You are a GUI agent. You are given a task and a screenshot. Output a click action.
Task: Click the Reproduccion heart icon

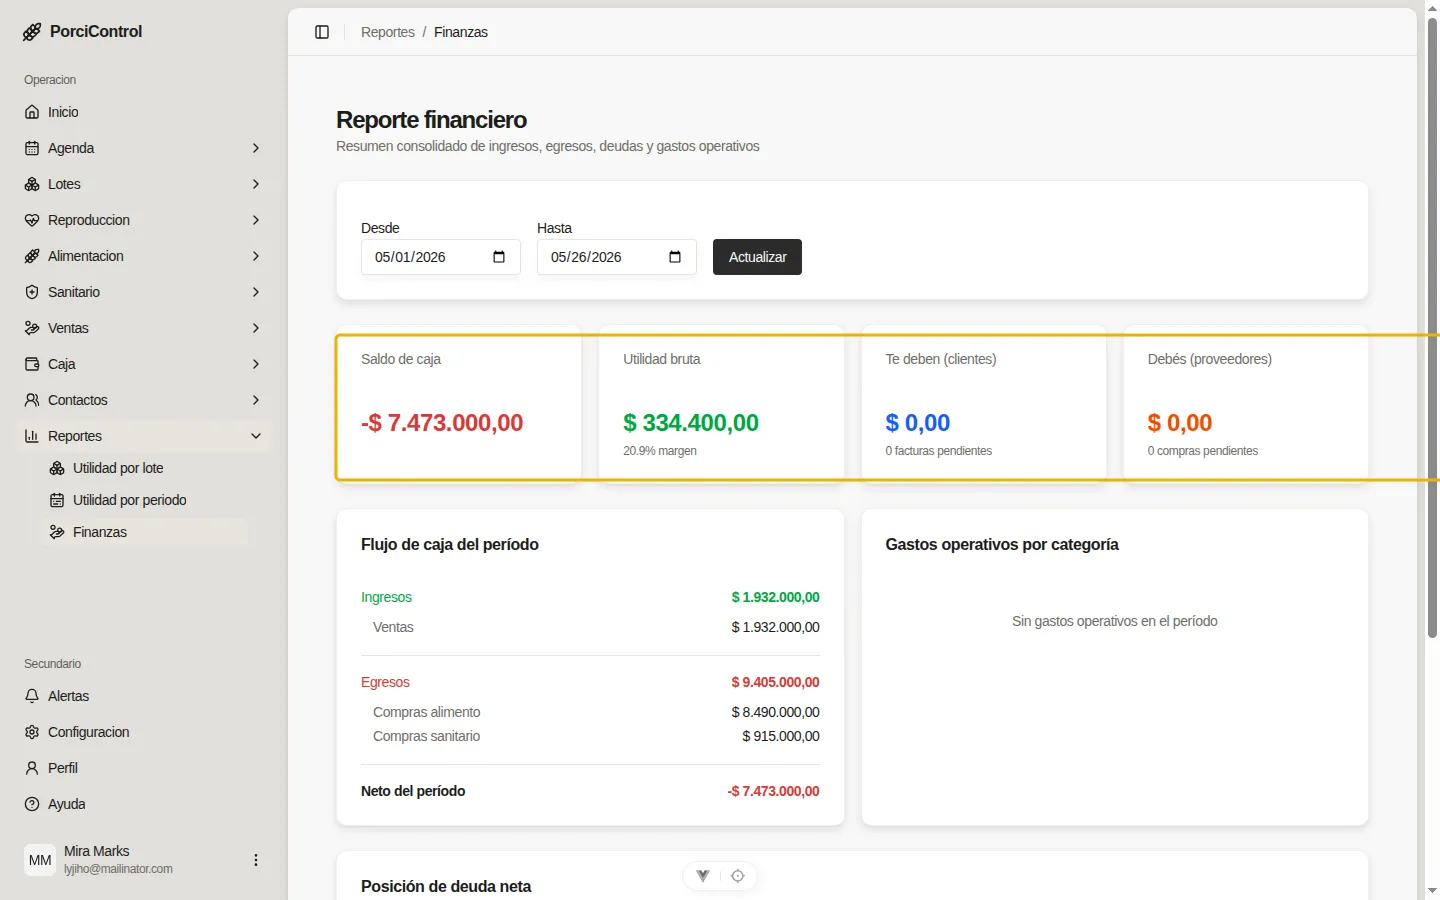(32, 220)
